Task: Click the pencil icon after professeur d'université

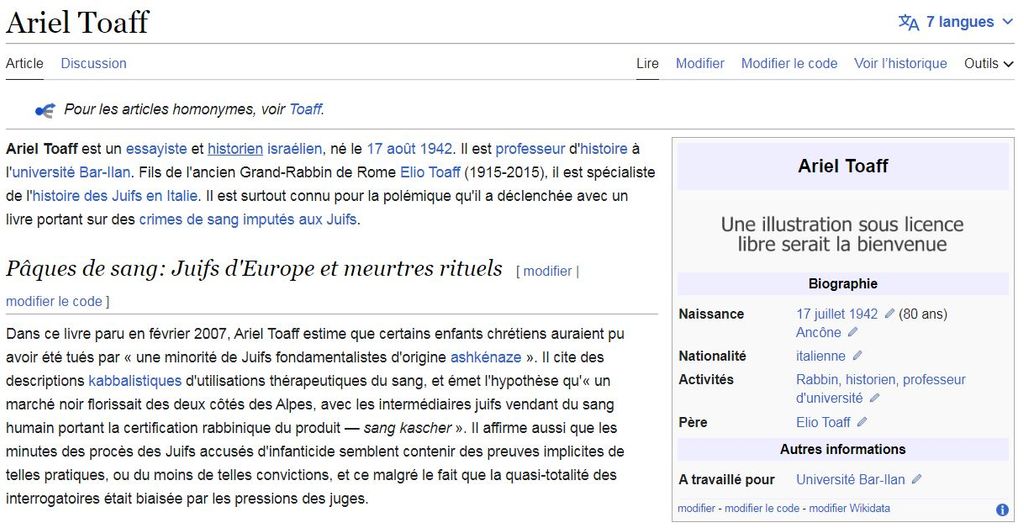Action: point(874,399)
